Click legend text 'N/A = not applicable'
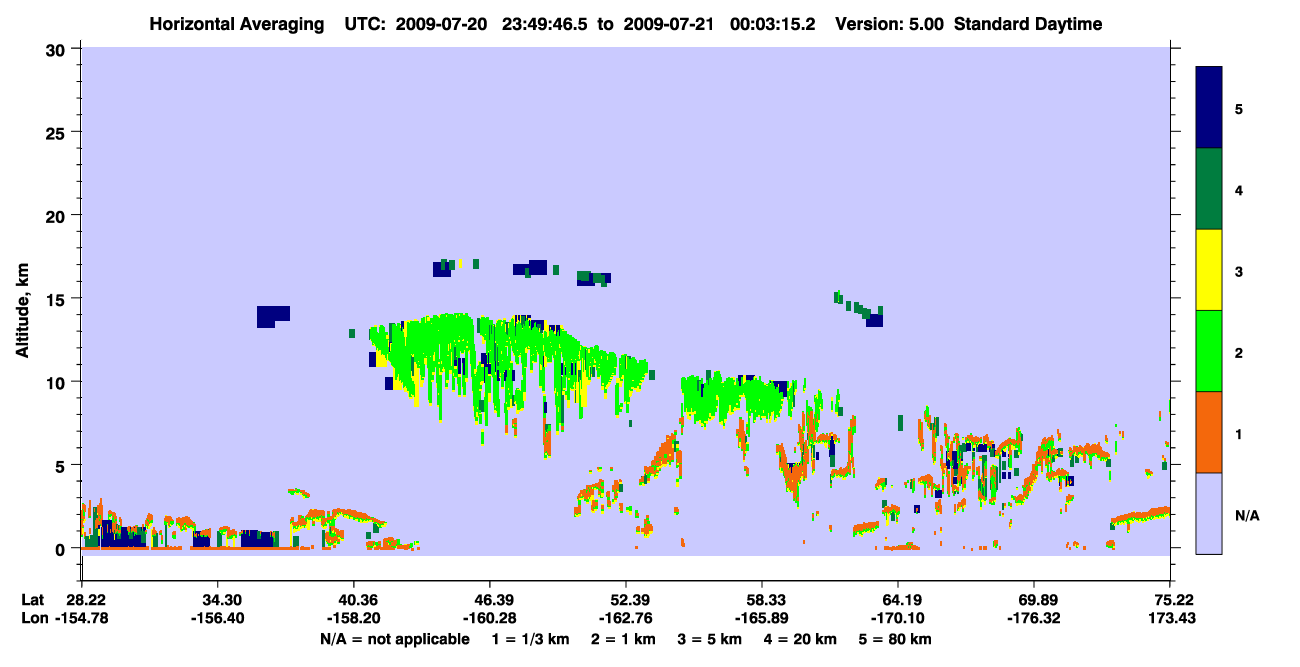This screenshot has width=1300, height=667. (395, 639)
